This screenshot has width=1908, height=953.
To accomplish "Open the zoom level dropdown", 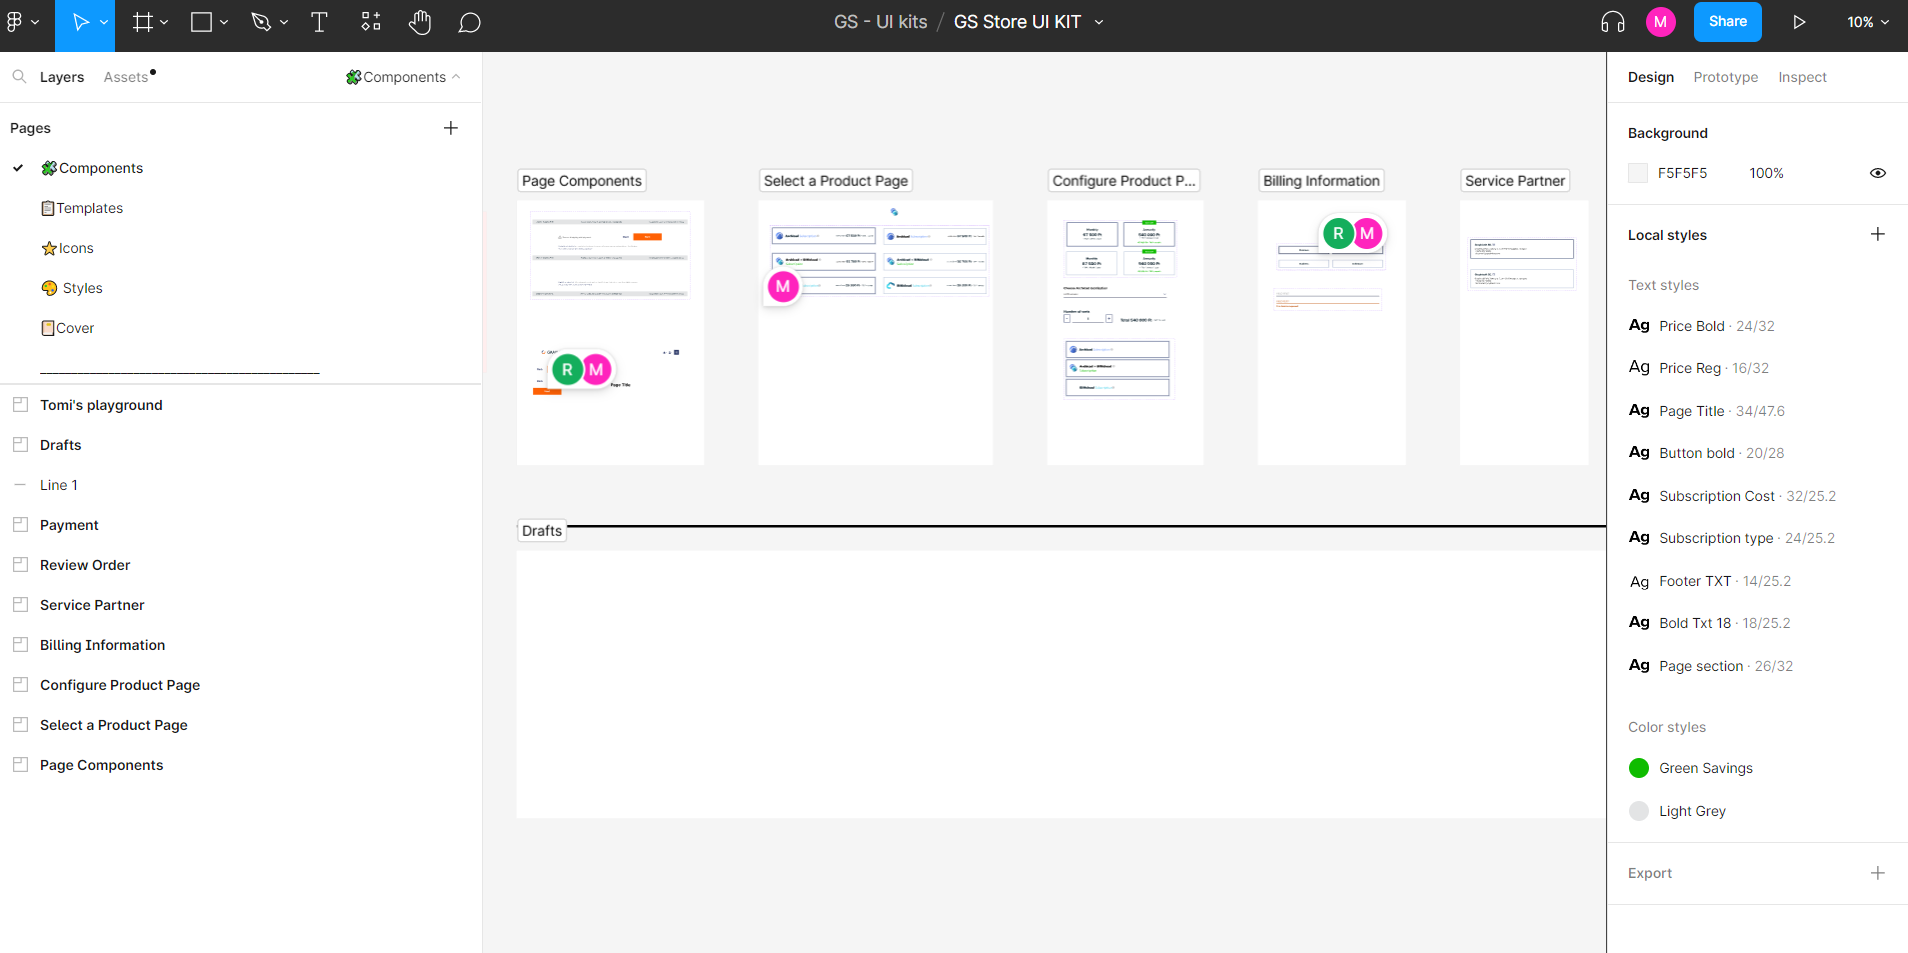I will click(x=1867, y=22).
